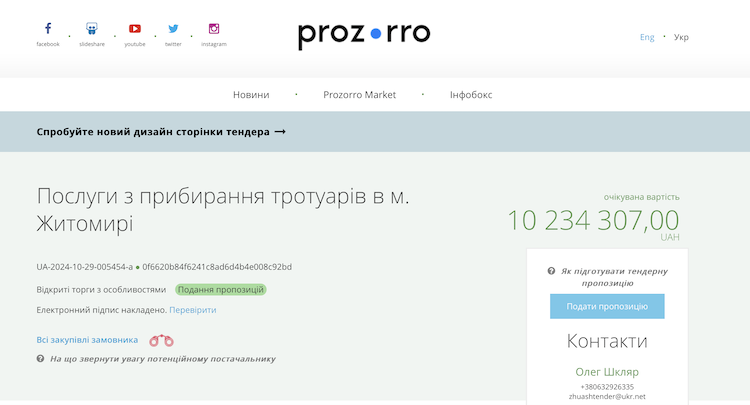Click 'Відкриті торги з особливостями' text
This screenshot has width=750, height=405.
point(101,290)
